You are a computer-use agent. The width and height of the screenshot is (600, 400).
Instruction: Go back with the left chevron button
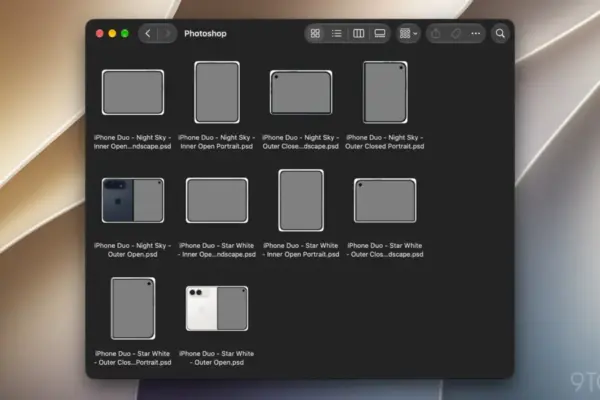pos(148,34)
